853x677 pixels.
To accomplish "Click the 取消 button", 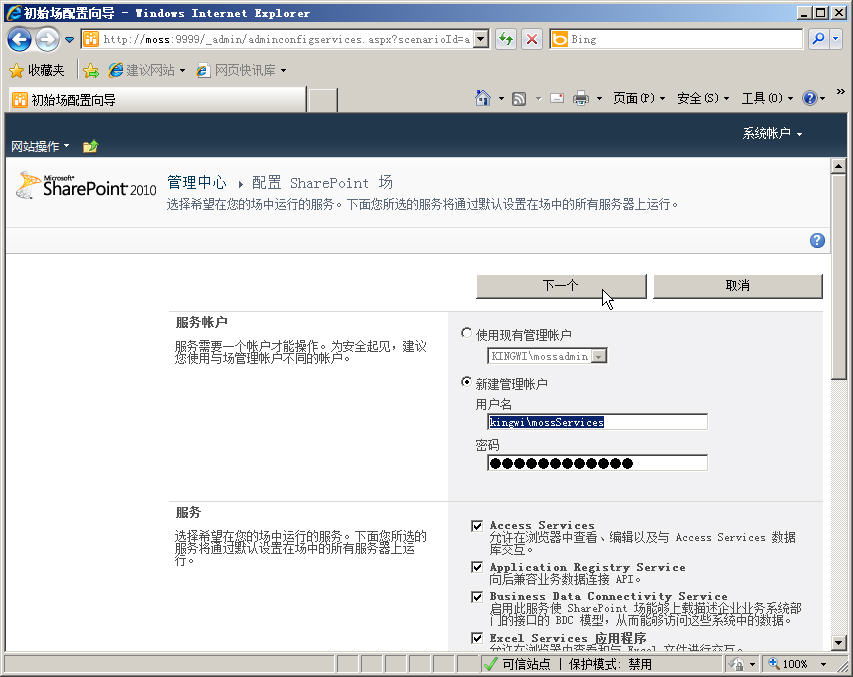I will click(x=738, y=286).
